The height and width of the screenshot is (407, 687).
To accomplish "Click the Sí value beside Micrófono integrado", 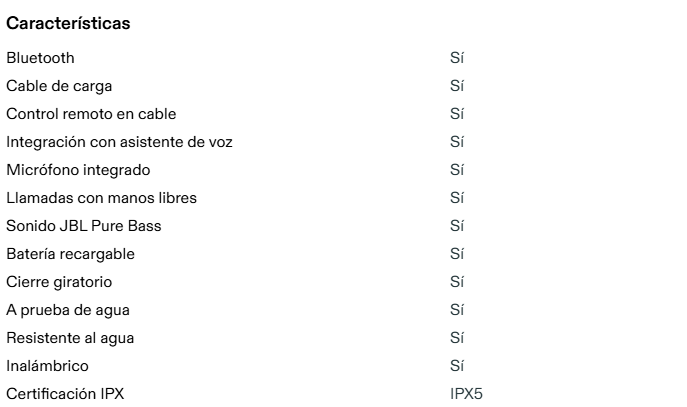I will pyautogui.click(x=457, y=170).
